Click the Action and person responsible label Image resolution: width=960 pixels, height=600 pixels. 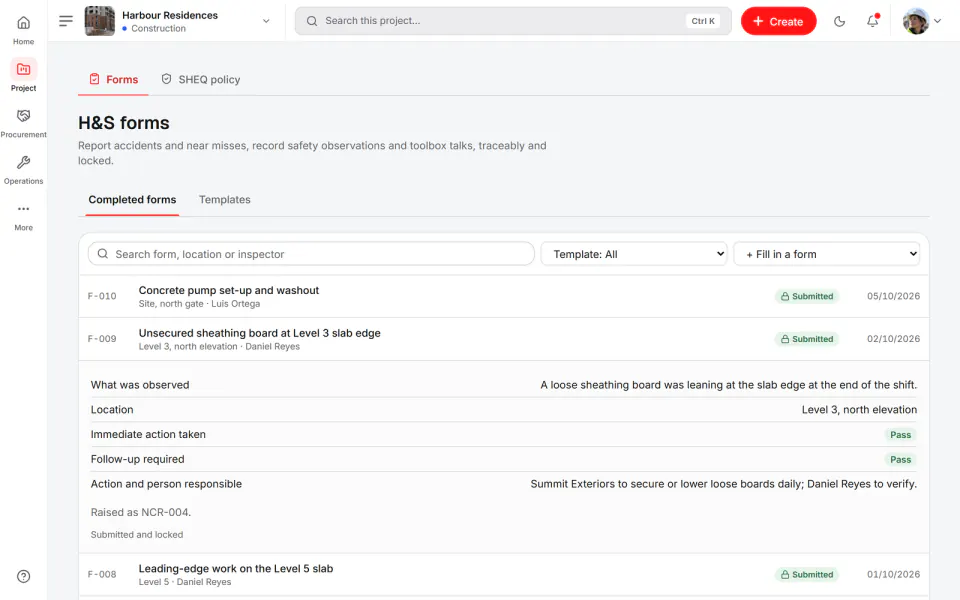167,484
